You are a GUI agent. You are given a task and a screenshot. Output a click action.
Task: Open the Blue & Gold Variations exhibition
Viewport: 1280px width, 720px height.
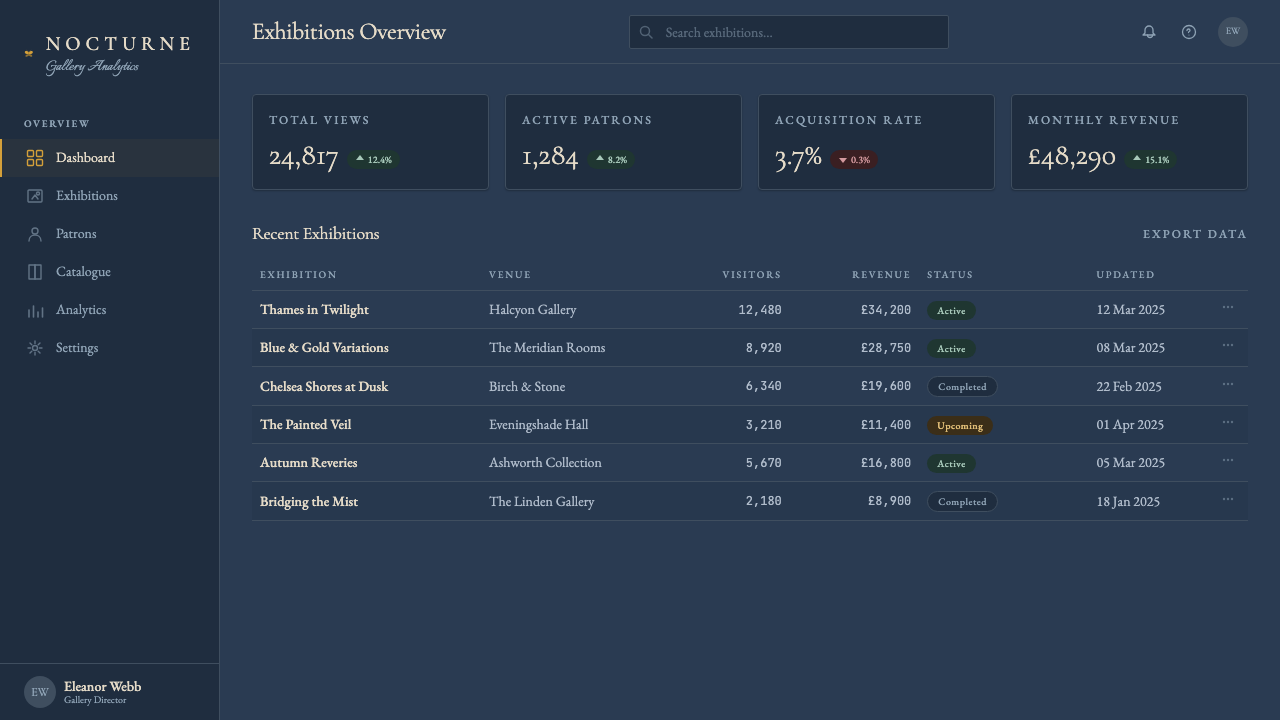[324, 348]
